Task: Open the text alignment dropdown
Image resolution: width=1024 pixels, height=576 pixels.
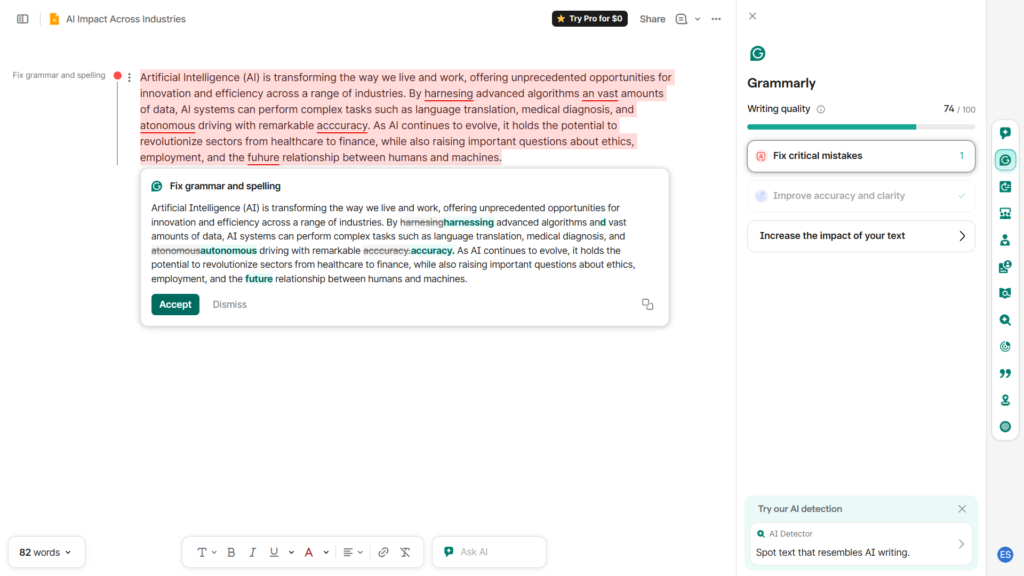Action: click(x=353, y=552)
